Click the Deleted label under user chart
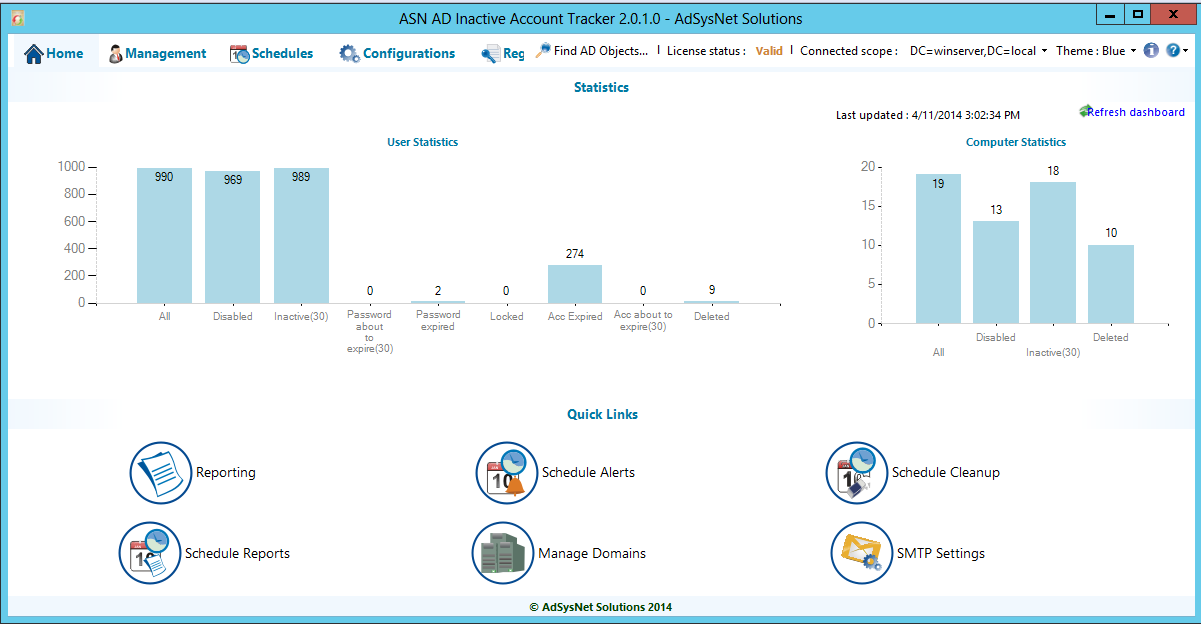1201x624 pixels. point(712,316)
